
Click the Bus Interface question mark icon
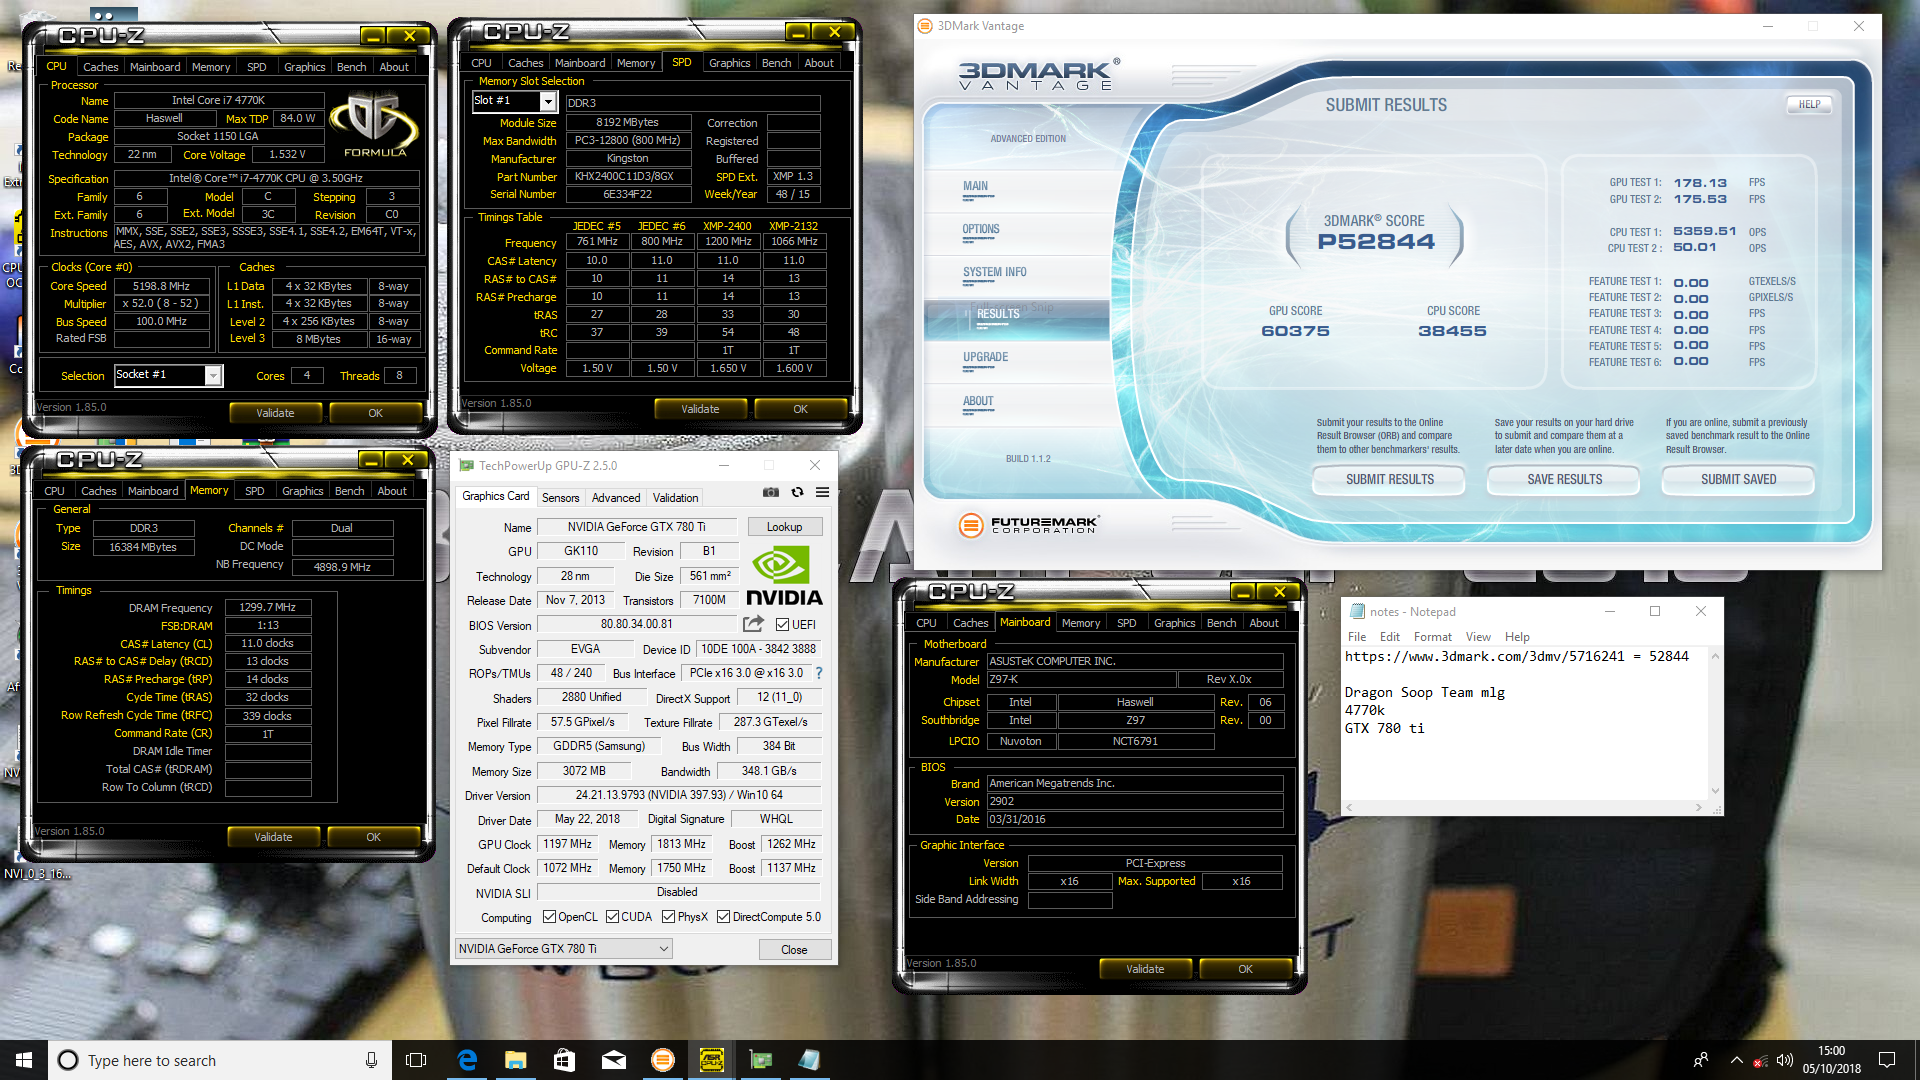click(x=819, y=673)
